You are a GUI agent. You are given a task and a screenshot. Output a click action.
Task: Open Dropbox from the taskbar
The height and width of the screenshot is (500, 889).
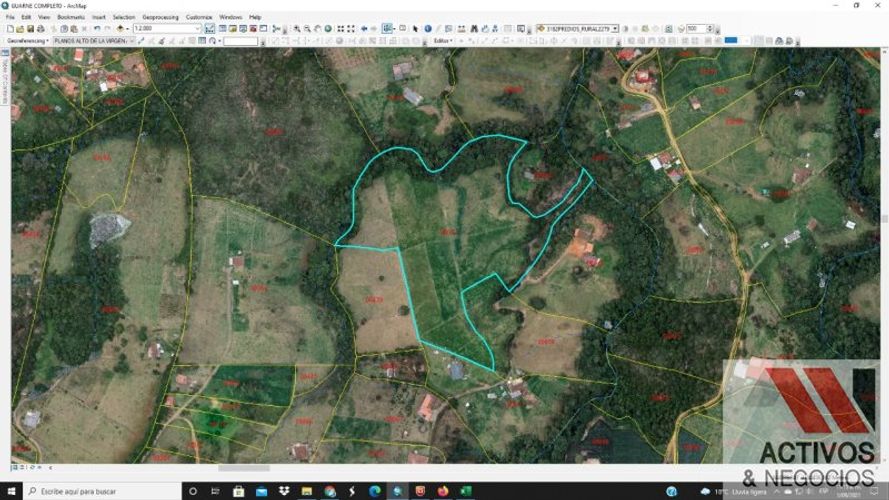[283, 491]
